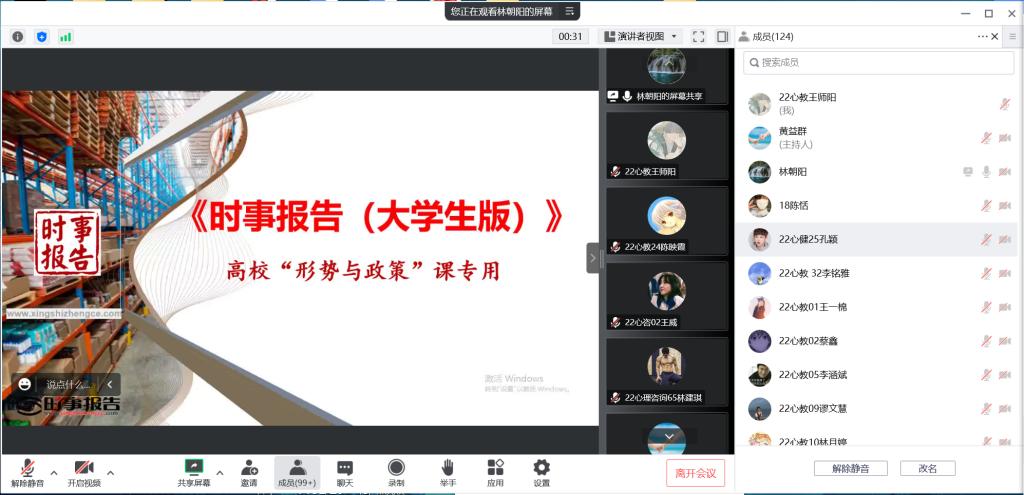
Task: Raise hand using 举手
Action: [x=448, y=472]
